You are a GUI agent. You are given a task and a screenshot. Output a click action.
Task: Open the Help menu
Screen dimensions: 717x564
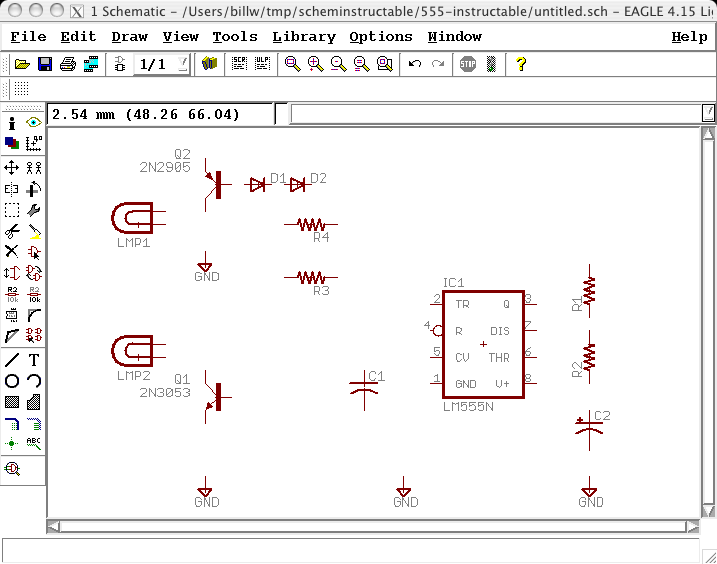tap(689, 37)
